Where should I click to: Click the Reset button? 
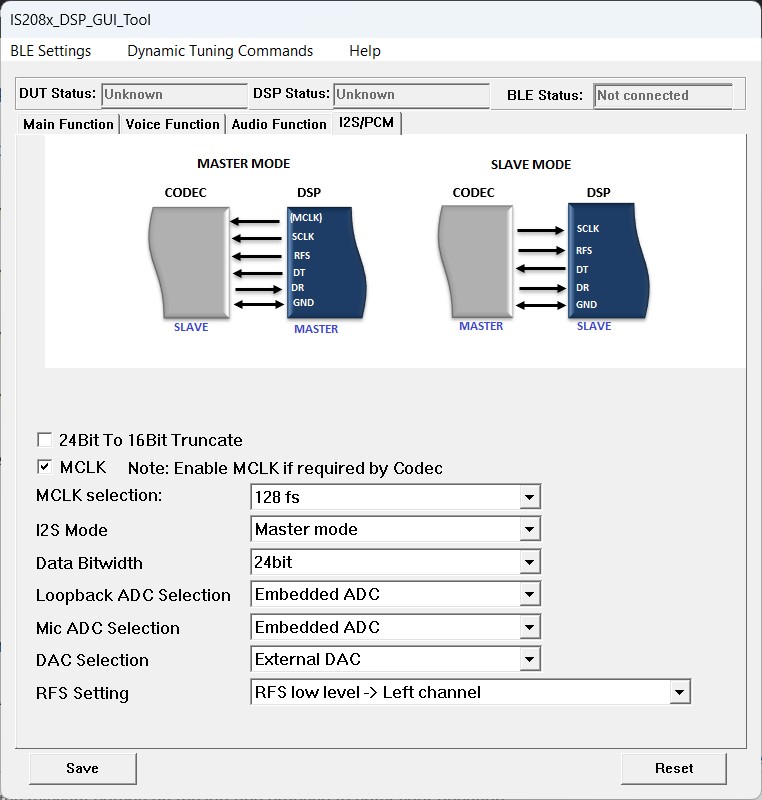pyautogui.click(x=674, y=768)
